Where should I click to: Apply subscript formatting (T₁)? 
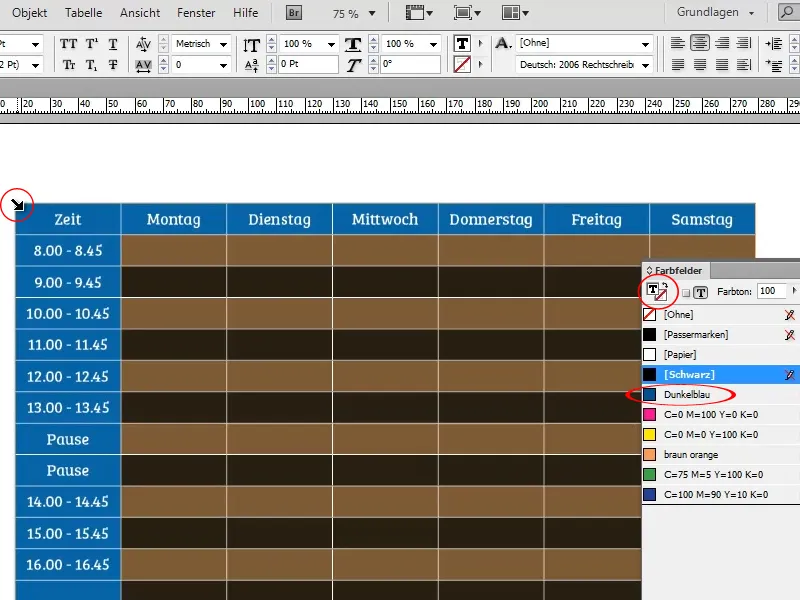[x=91, y=65]
